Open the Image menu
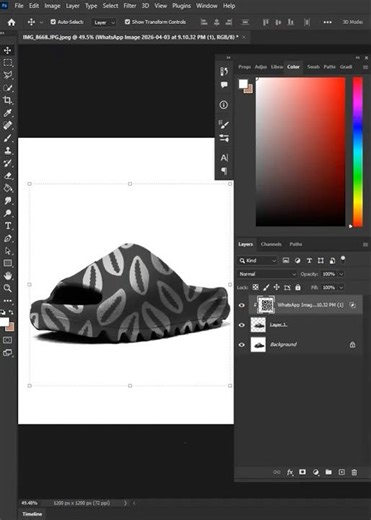Viewport: 371px width, 520px height. click(x=52, y=6)
